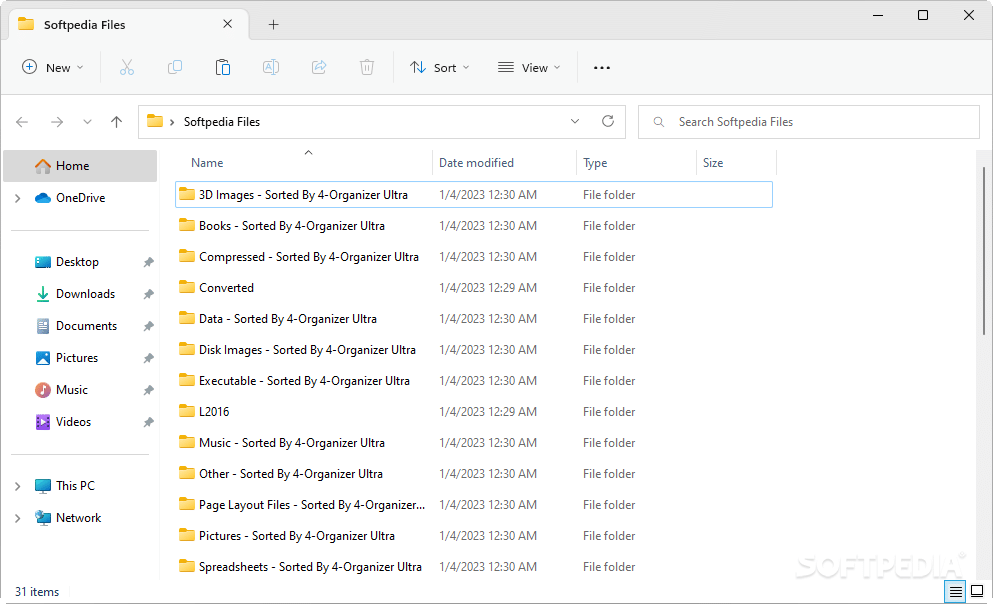This screenshot has width=993, height=604.
Task: Select Home in navigation pane
Action: click(80, 166)
